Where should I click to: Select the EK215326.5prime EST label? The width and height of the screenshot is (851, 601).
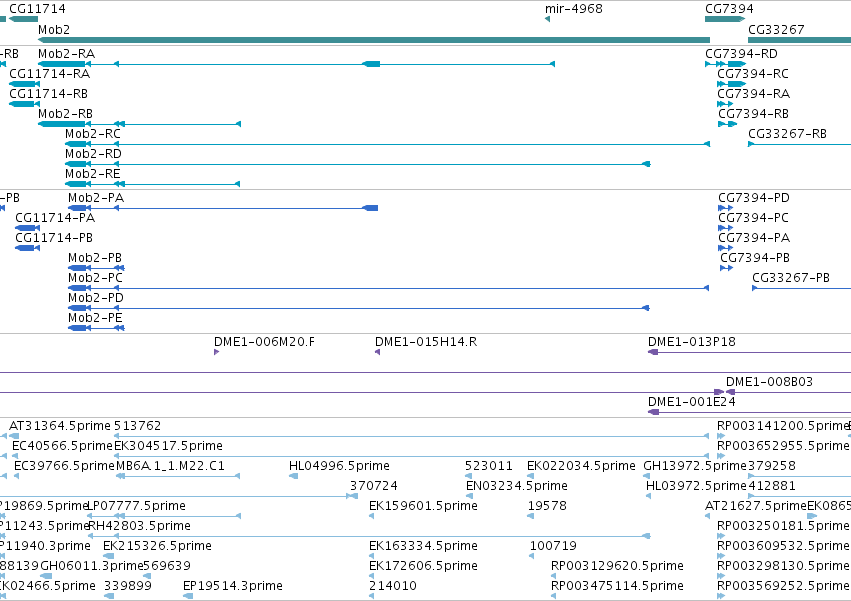(x=157, y=546)
